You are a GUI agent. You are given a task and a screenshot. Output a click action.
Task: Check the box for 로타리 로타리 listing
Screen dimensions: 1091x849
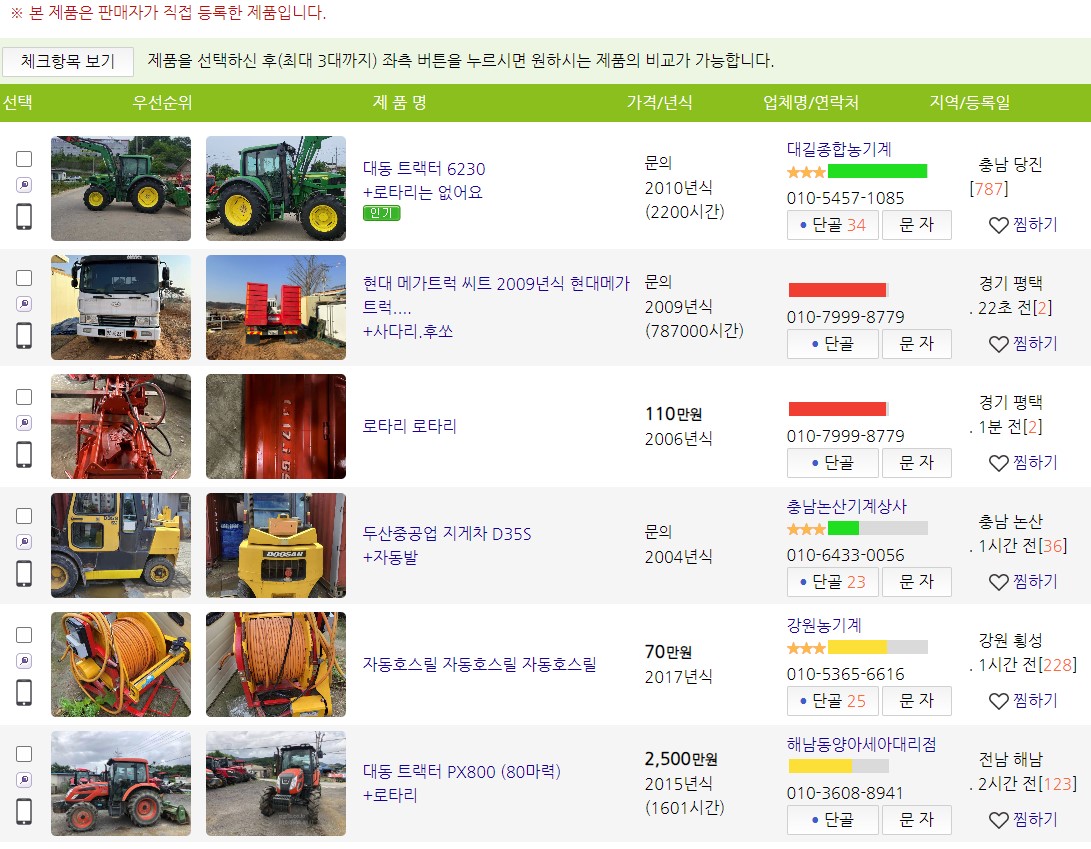tap(24, 397)
